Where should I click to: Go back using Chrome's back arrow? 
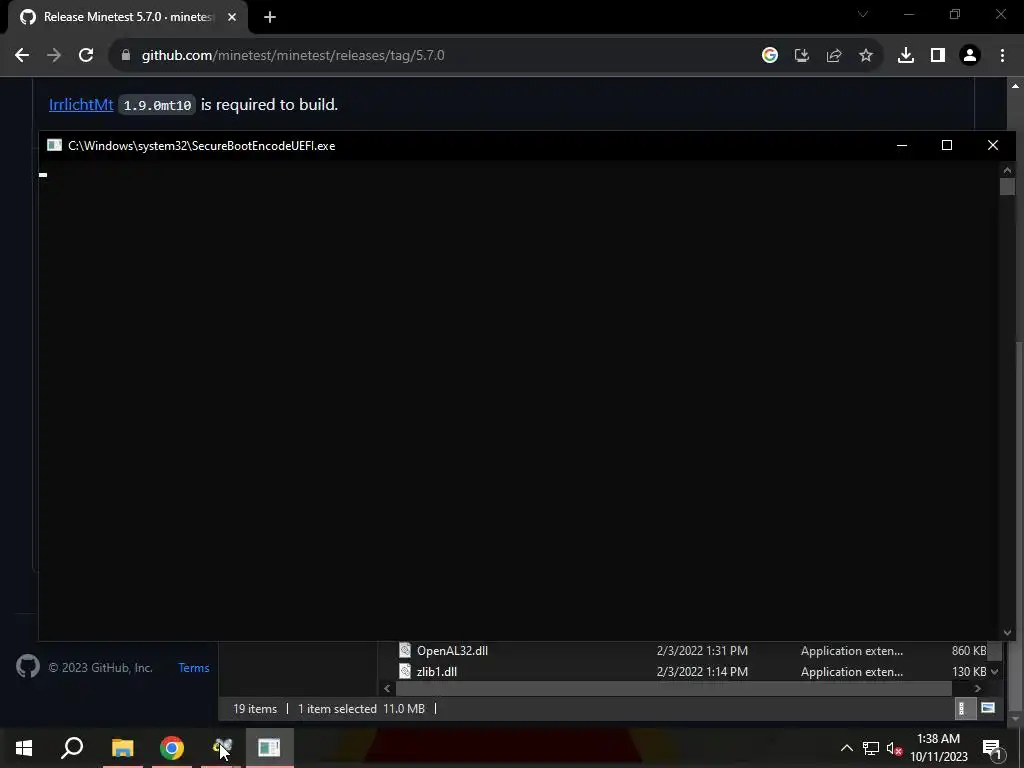click(22, 56)
